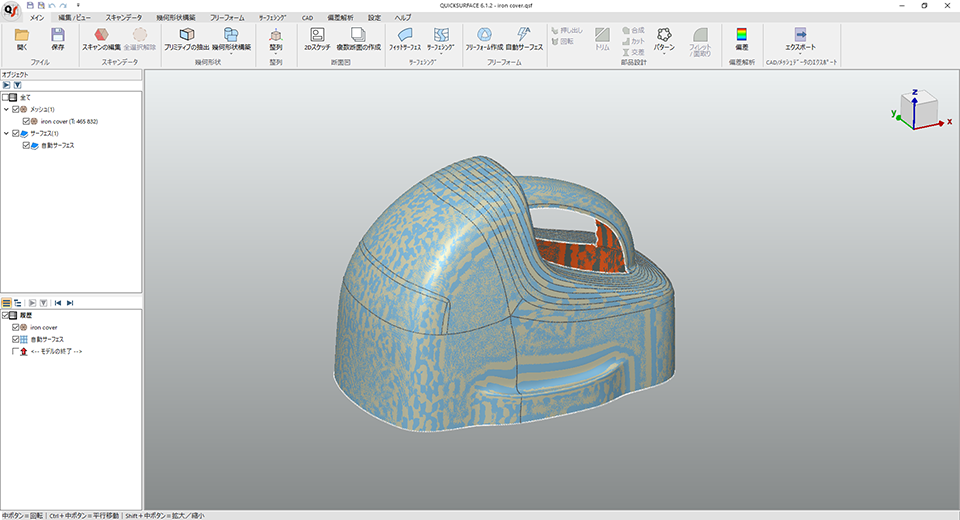Switch to the スキャンデータ ribbon tab

tap(126, 18)
